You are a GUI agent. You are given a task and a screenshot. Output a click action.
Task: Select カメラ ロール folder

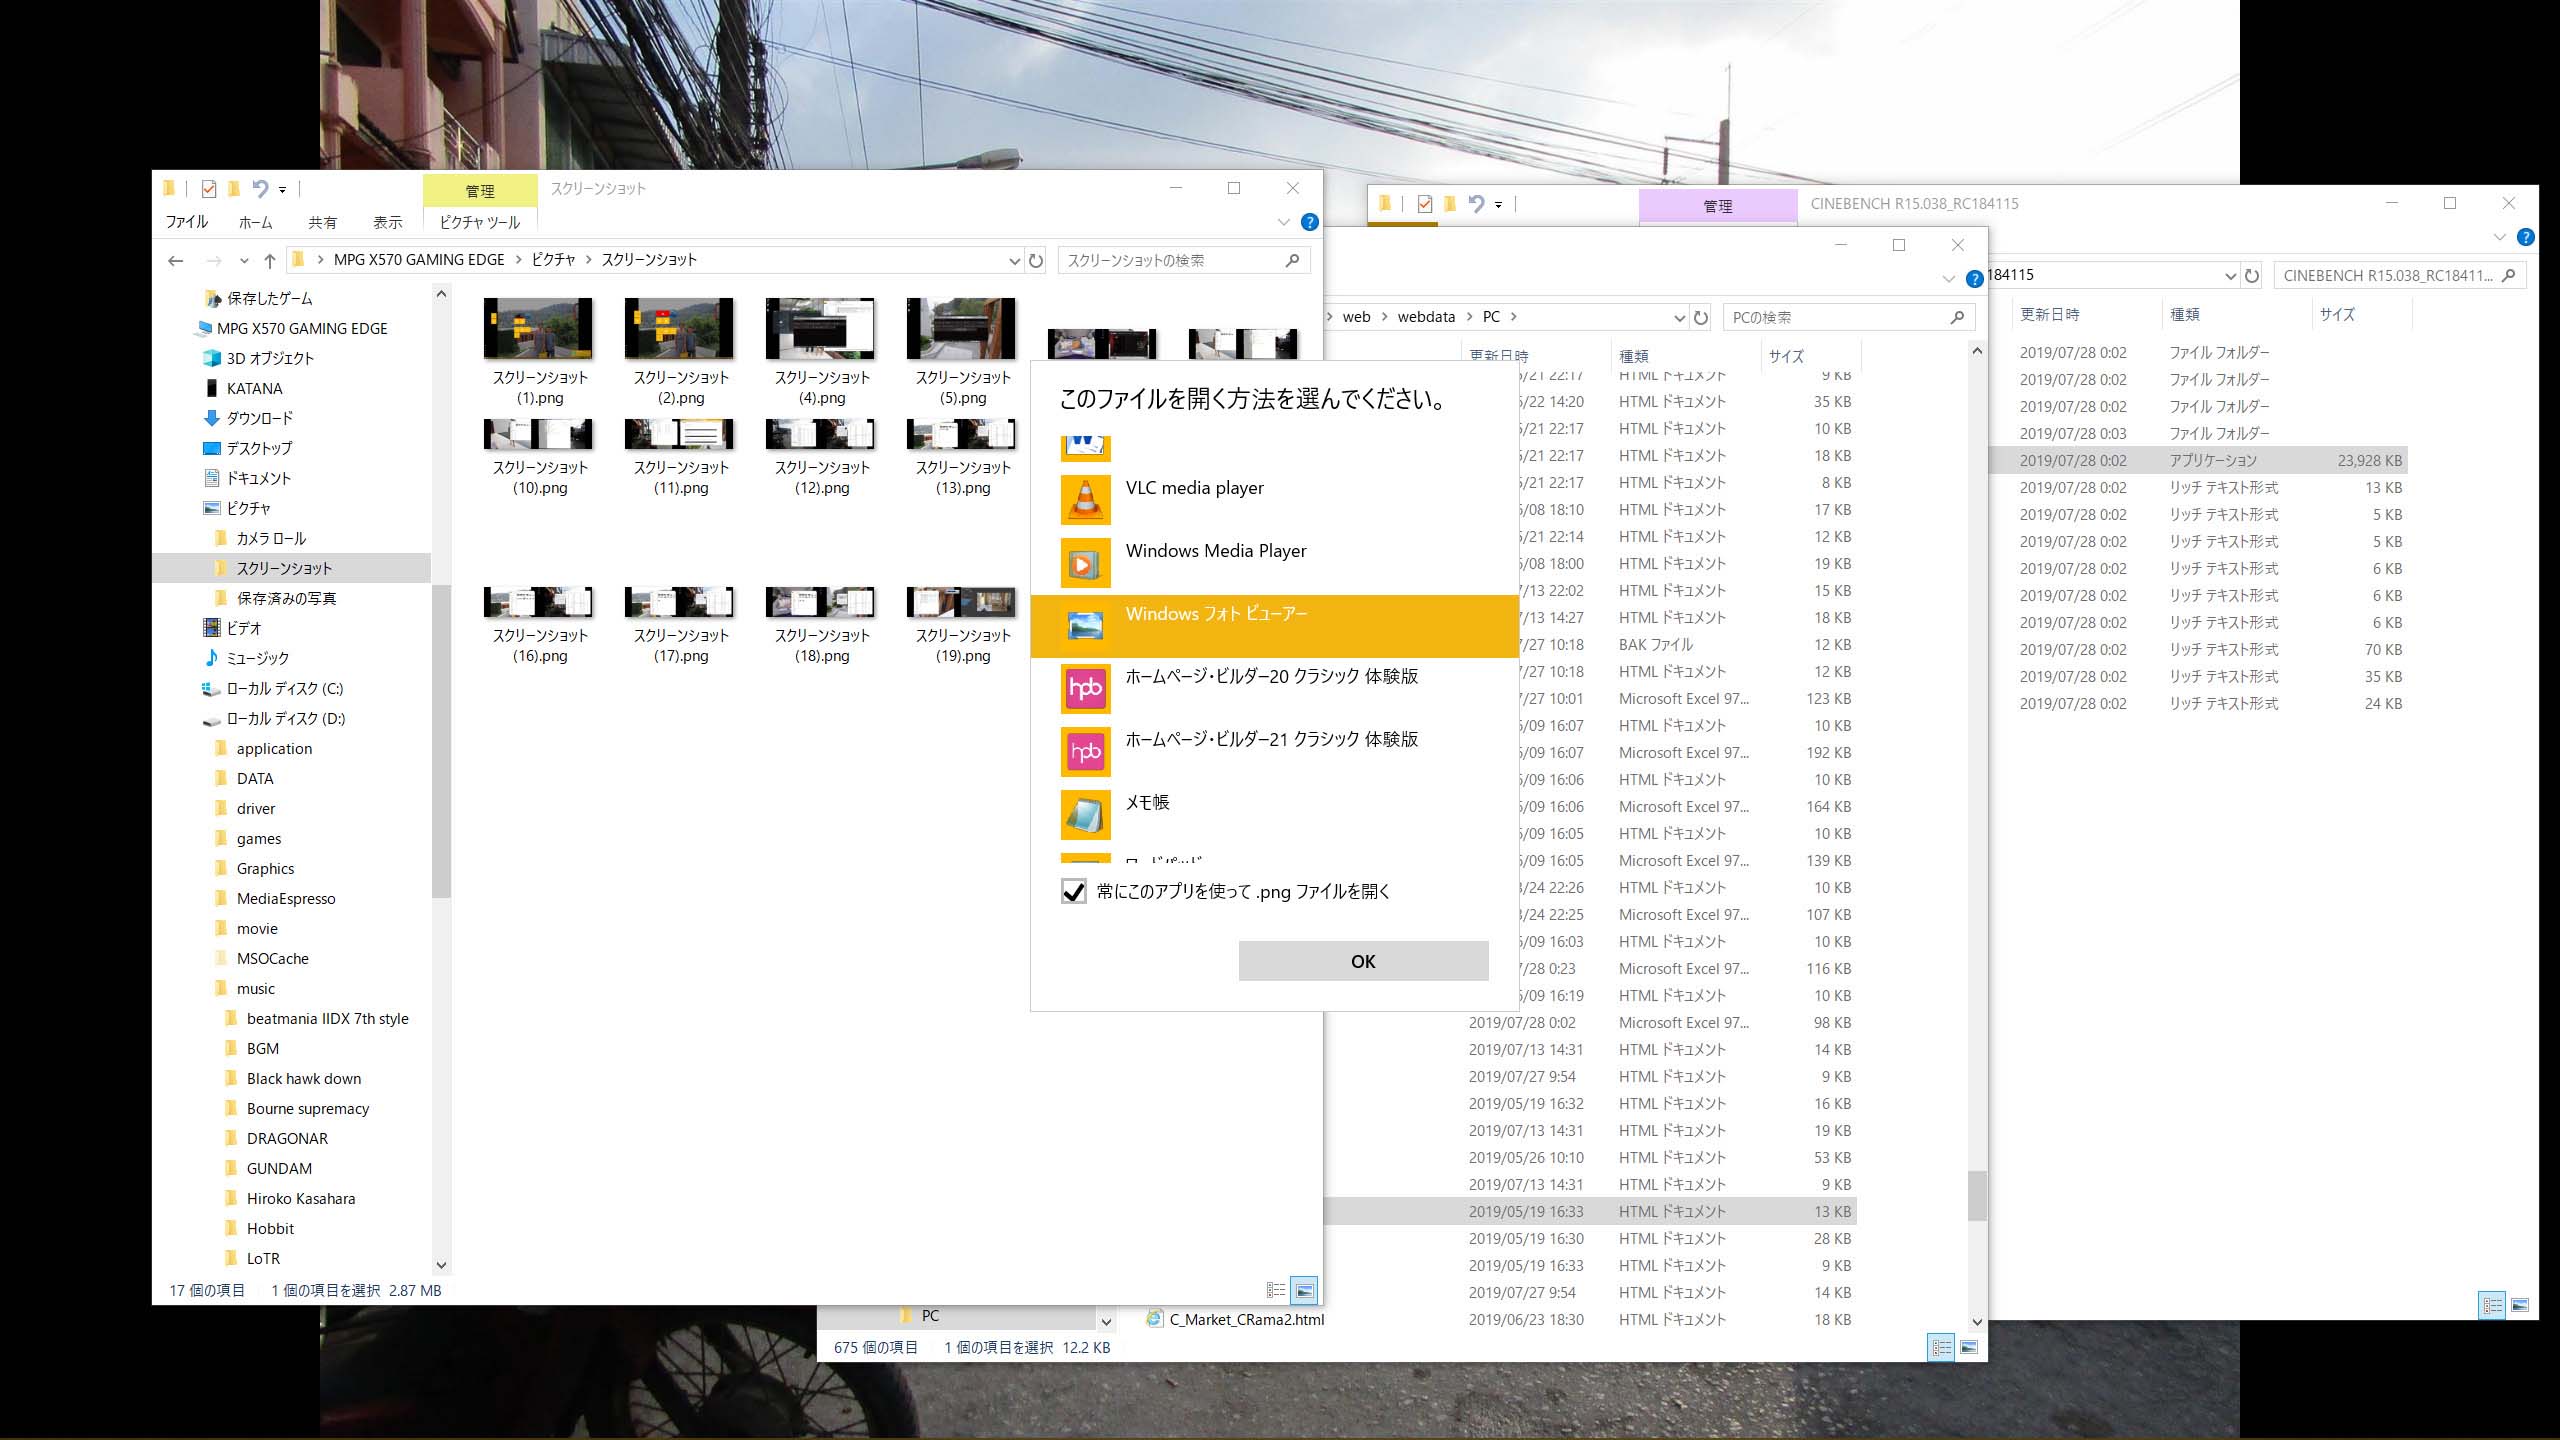(270, 538)
